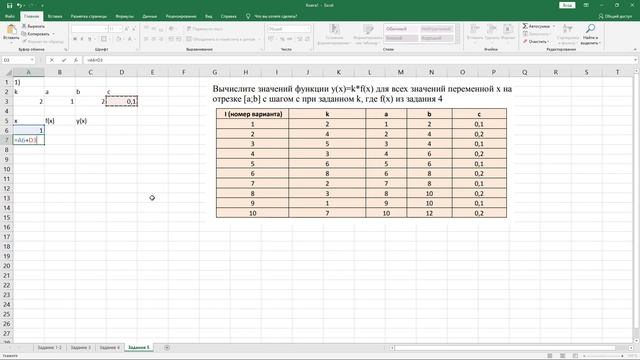Open the Copy button dropdown arrow
This screenshot has width=640, height=360.
[x=53, y=34]
